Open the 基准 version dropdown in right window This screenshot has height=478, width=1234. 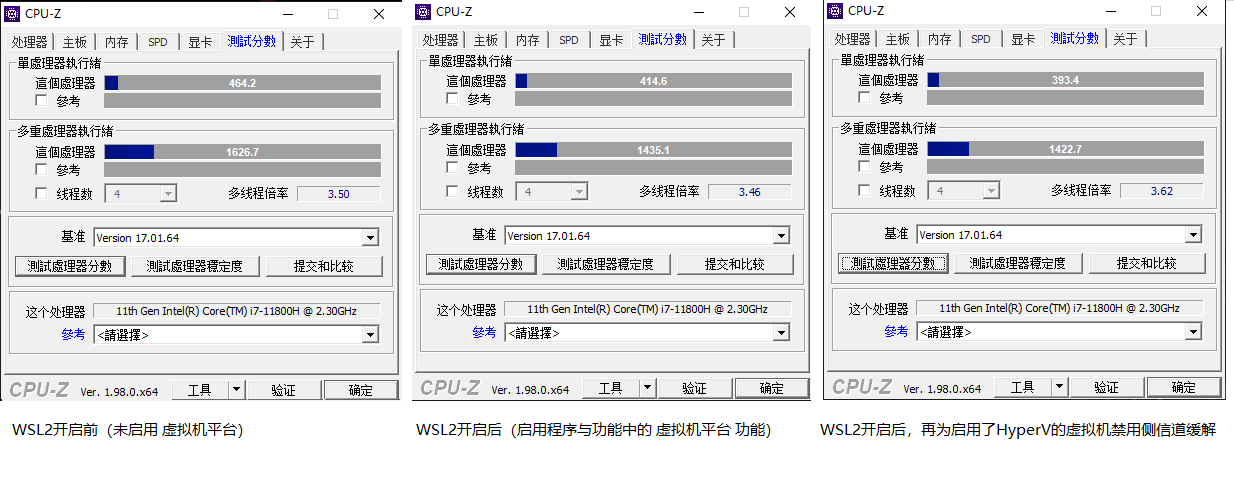tap(1193, 235)
